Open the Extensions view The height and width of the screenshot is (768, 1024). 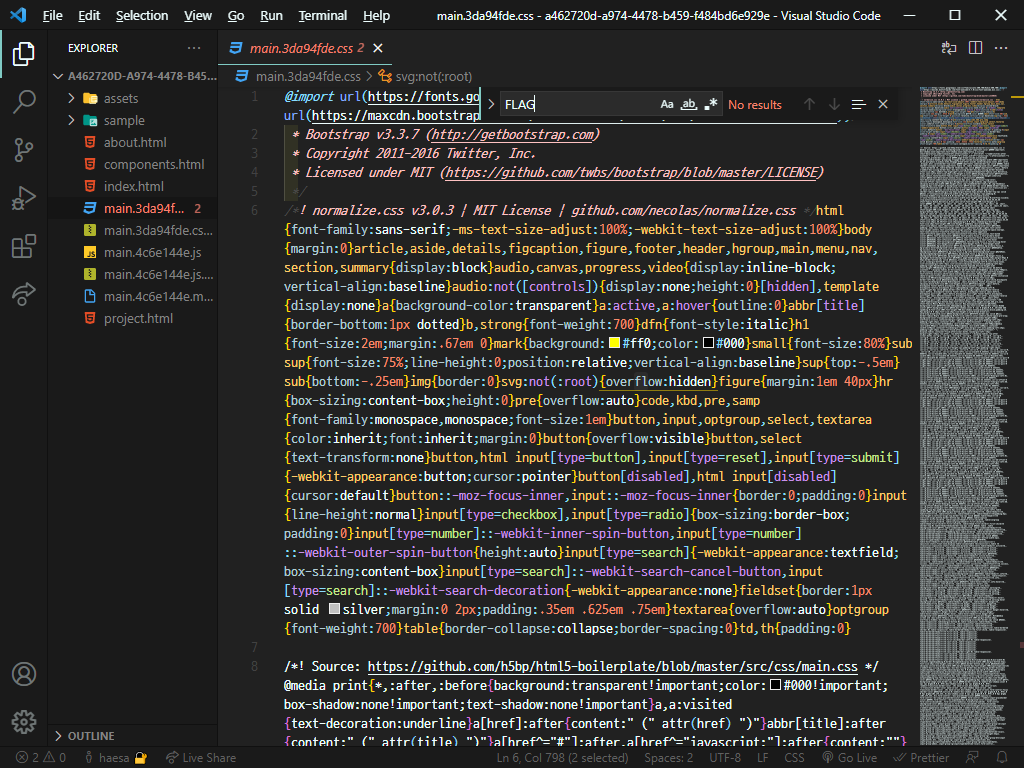(23, 246)
